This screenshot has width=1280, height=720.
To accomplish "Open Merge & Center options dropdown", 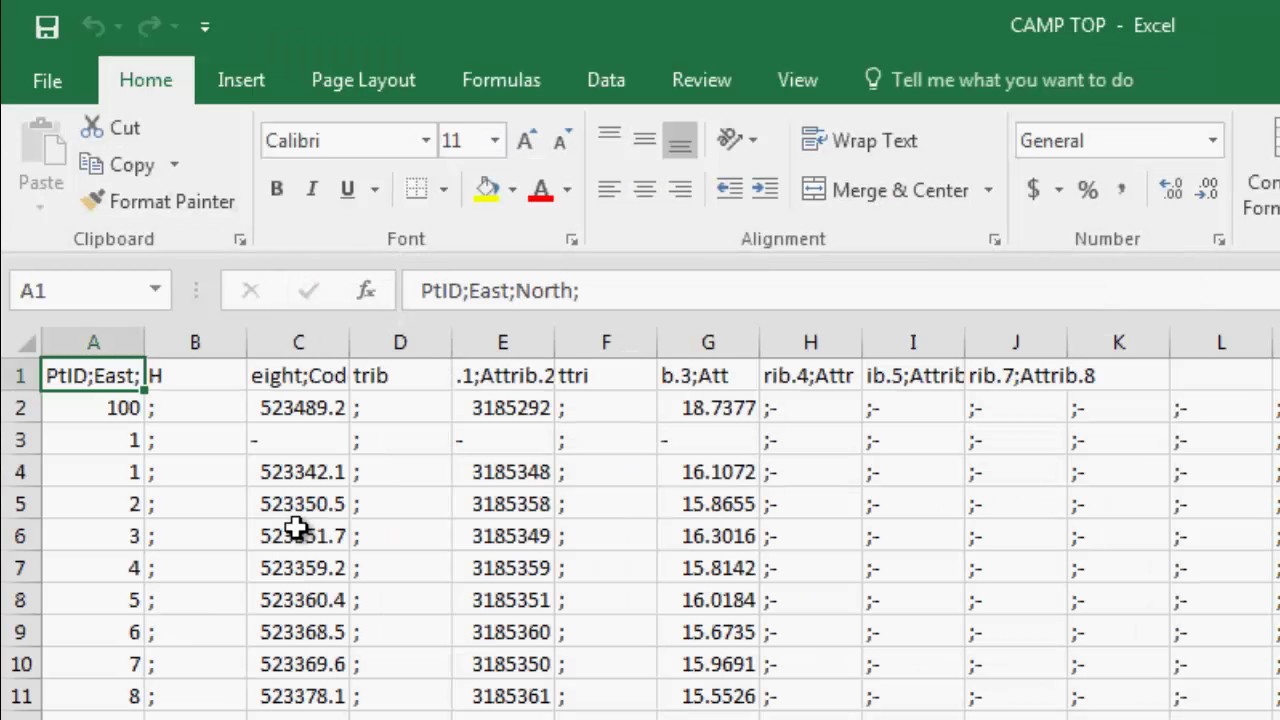I will click(x=988, y=190).
